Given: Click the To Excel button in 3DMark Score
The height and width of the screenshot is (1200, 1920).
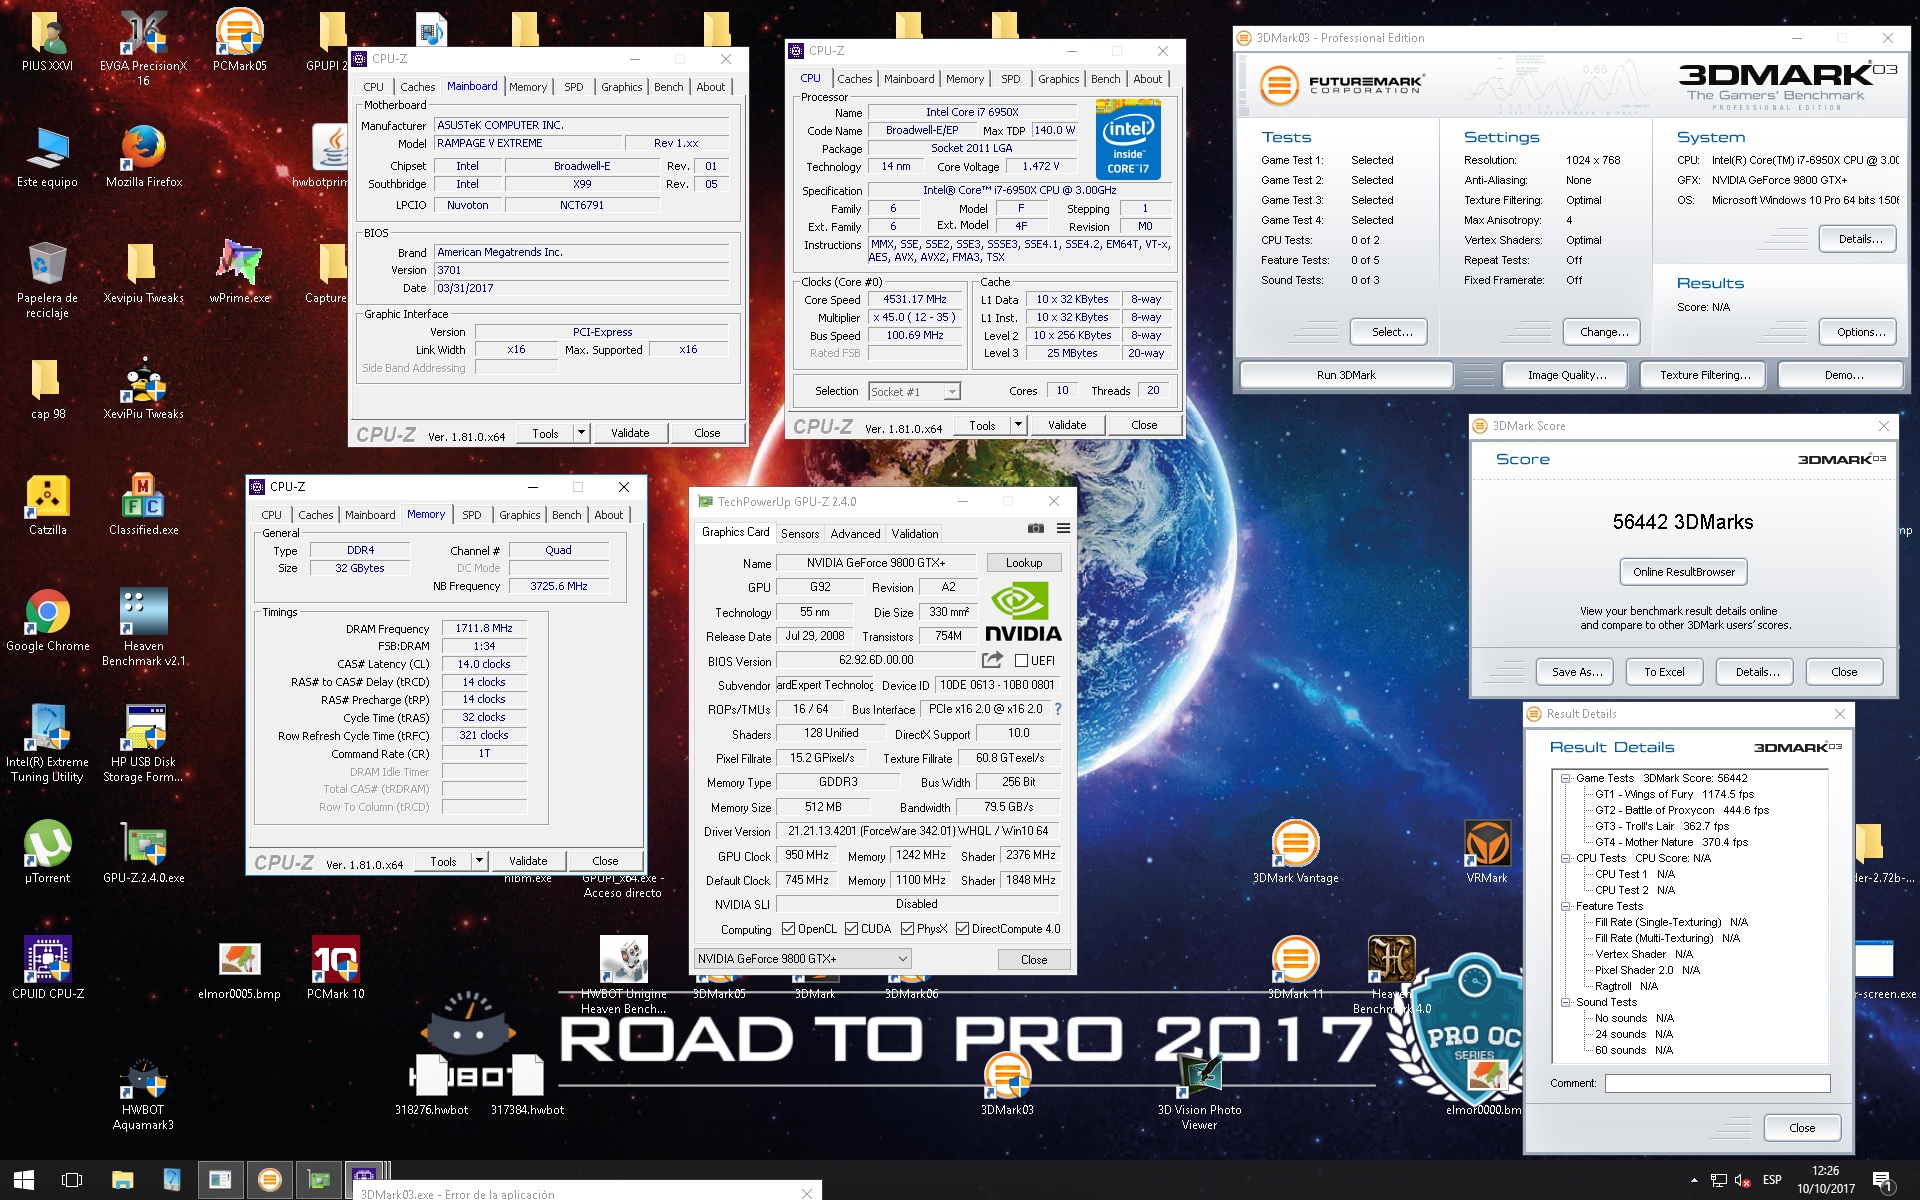Looking at the screenshot, I should coord(1664,672).
